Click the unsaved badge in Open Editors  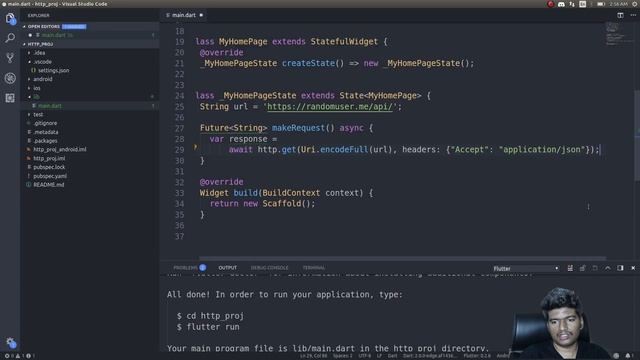tap(74, 27)
